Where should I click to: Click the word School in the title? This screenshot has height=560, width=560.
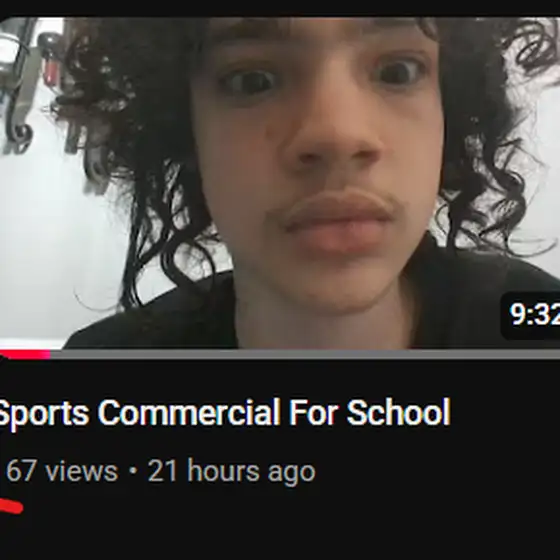coord(399,412)
